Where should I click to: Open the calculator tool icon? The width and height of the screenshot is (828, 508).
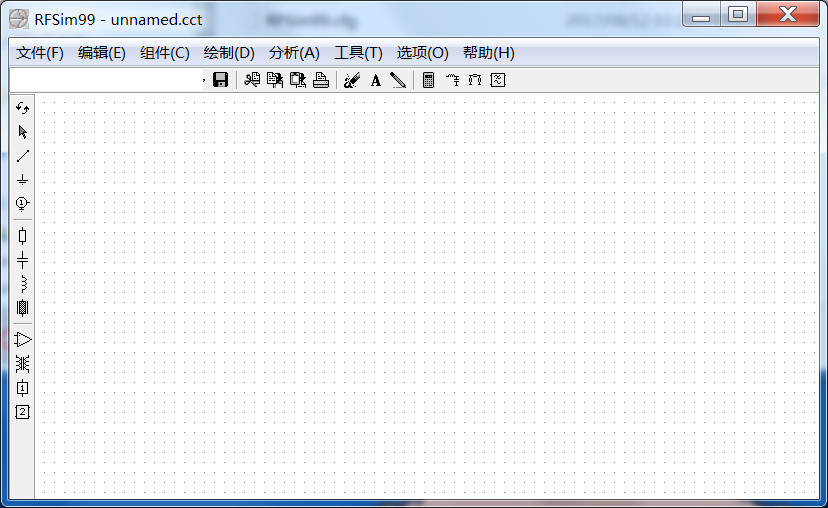point(428,80)
